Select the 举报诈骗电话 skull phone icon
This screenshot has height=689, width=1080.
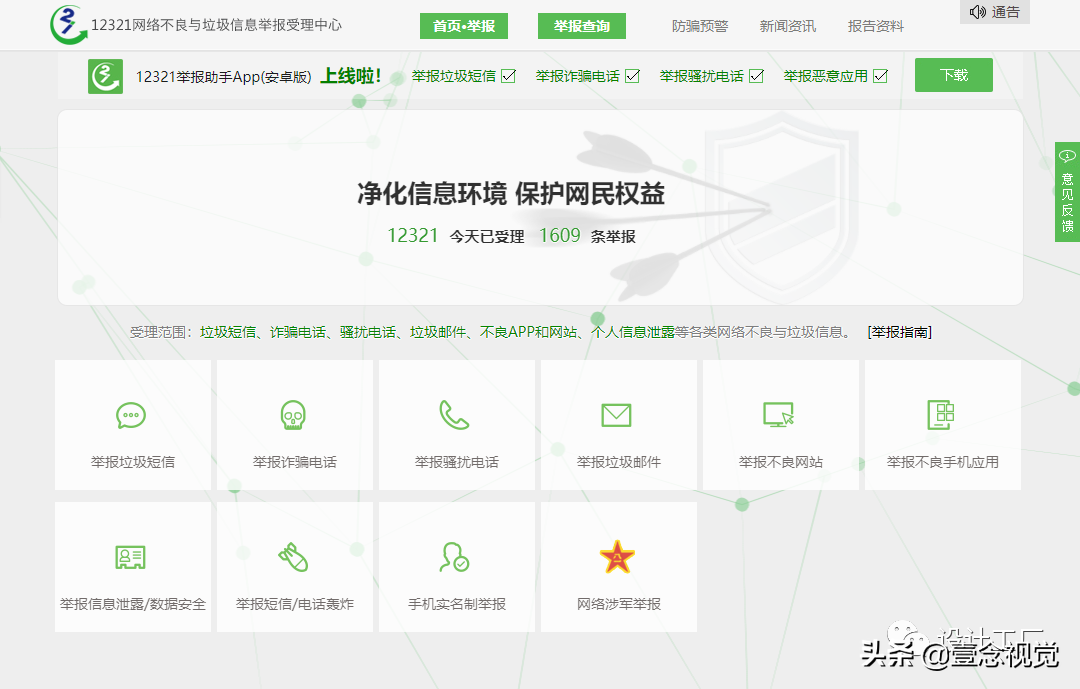click(294, 414)
